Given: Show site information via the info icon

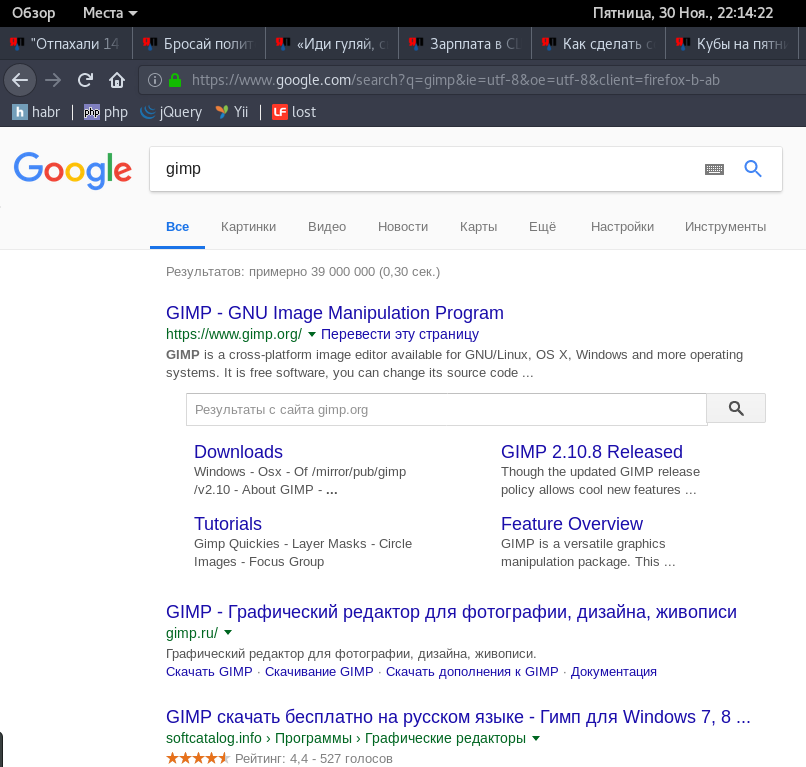Looking at the screenshot, I should click(x=155, y=80).
